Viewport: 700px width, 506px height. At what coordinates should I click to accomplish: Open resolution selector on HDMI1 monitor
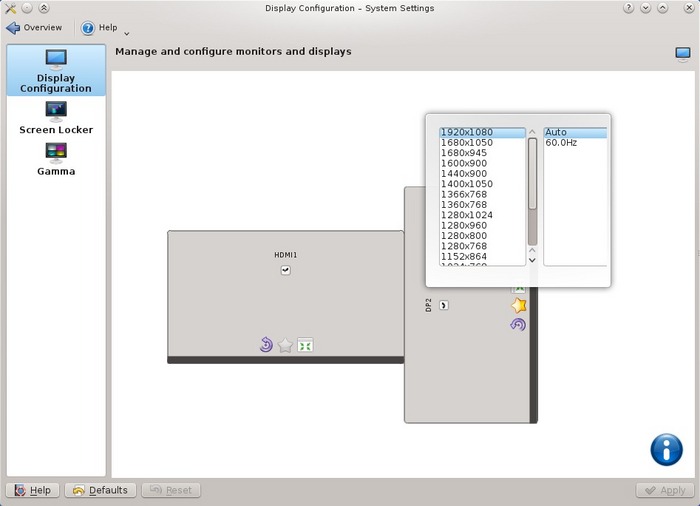(x=305, y=346)
